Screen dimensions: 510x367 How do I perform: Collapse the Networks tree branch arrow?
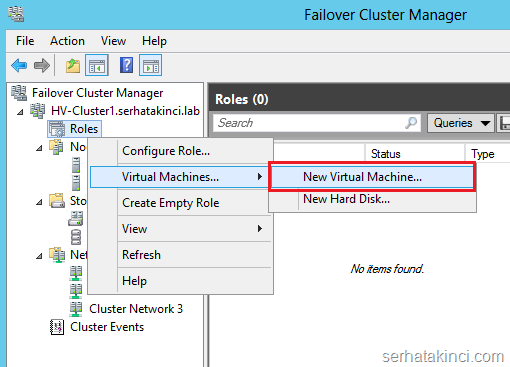pyautogui.click(x=39, y=256)
